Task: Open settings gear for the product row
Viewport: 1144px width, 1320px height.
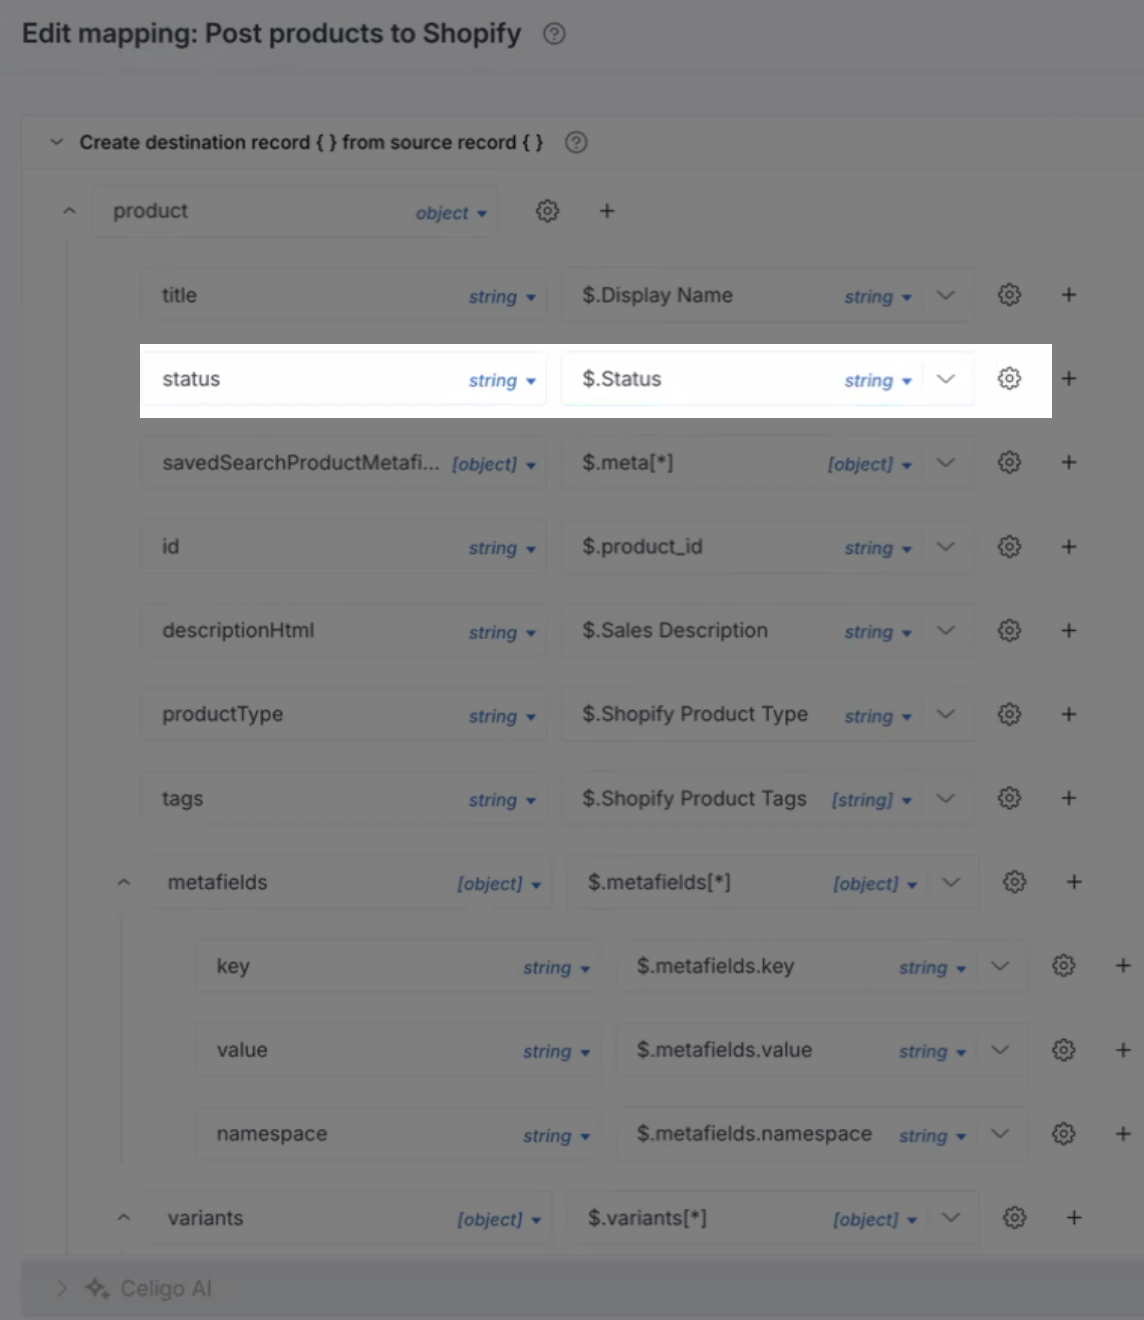Action: pos(547,211)
